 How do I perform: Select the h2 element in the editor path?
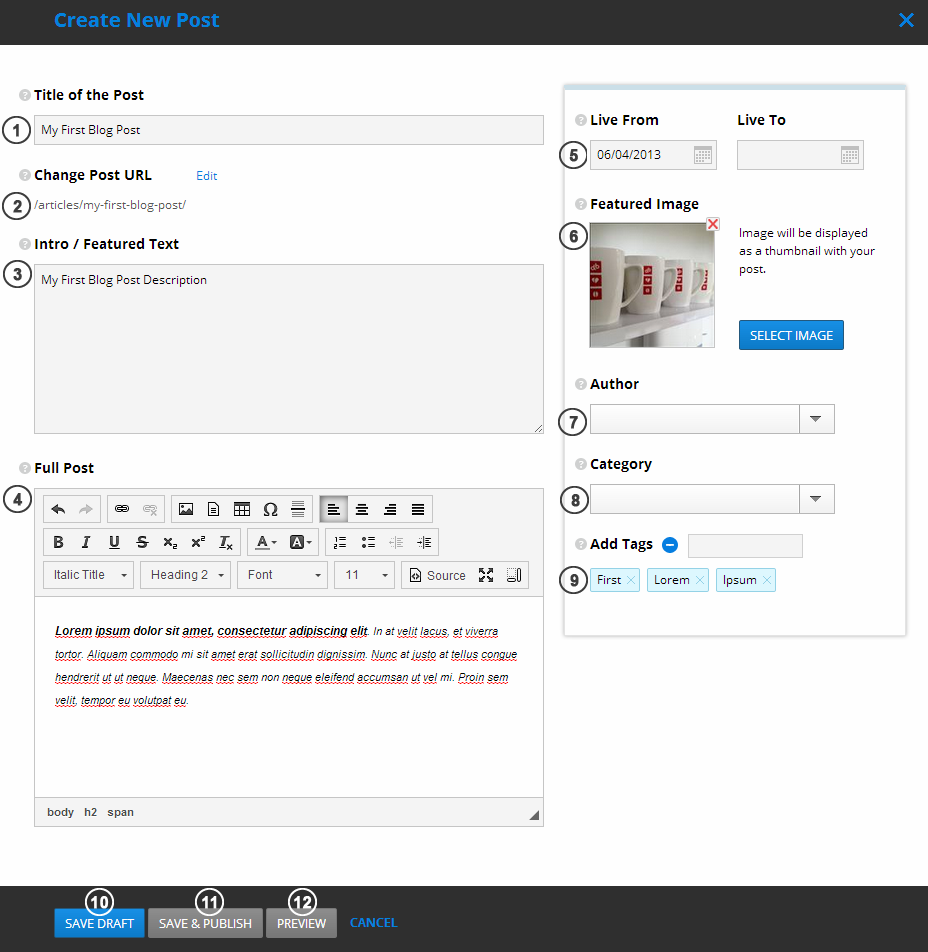click(x=90, y=812)
